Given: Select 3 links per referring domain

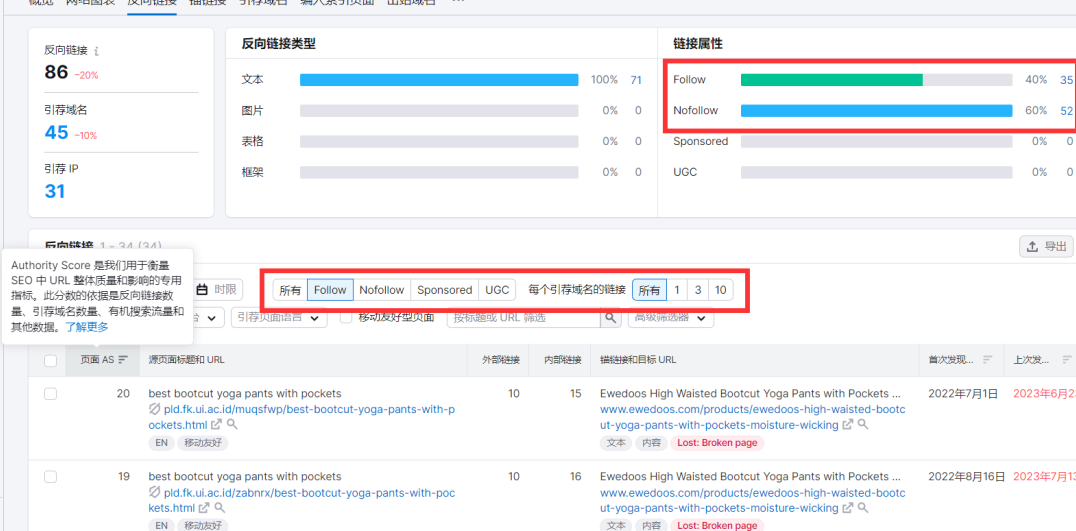Looking at the screenshot, I should pyautogui.click(x=698, y=290).
